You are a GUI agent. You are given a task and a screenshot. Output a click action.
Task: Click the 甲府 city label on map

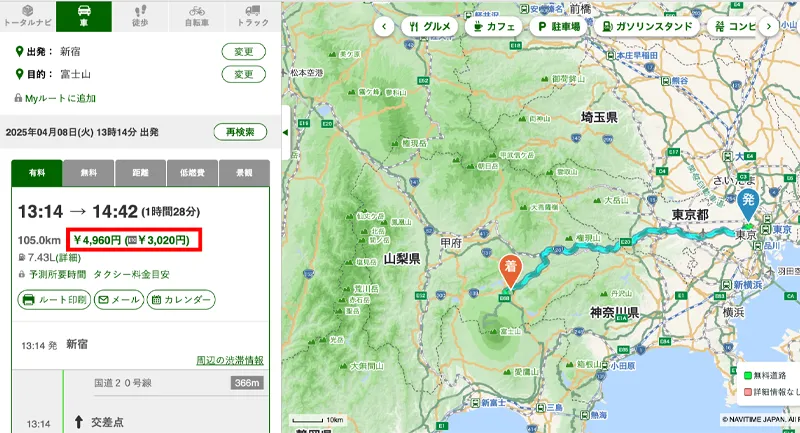[451, 243]
